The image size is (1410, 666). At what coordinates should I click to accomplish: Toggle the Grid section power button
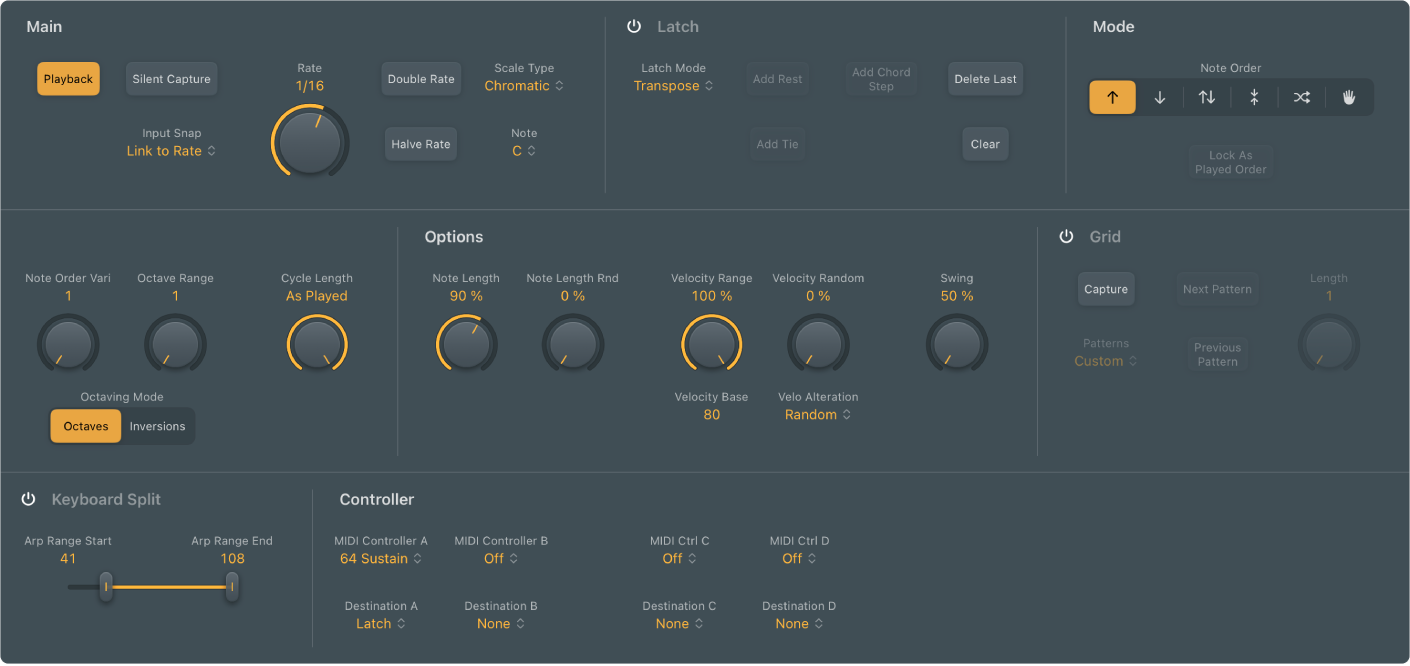click(x=1066, y=236)
